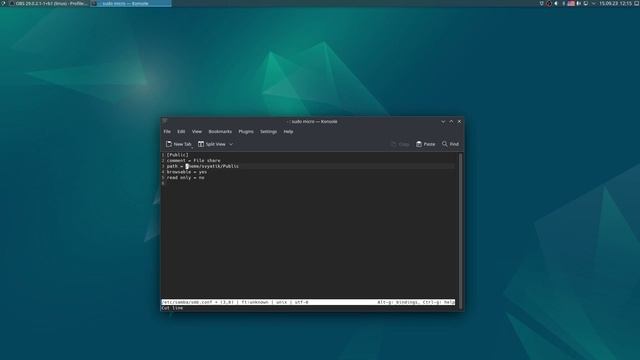The height and width of the screenshot is (360, 640).
Task: Maximize the Konsole window
Action: (x=451, y=121)
